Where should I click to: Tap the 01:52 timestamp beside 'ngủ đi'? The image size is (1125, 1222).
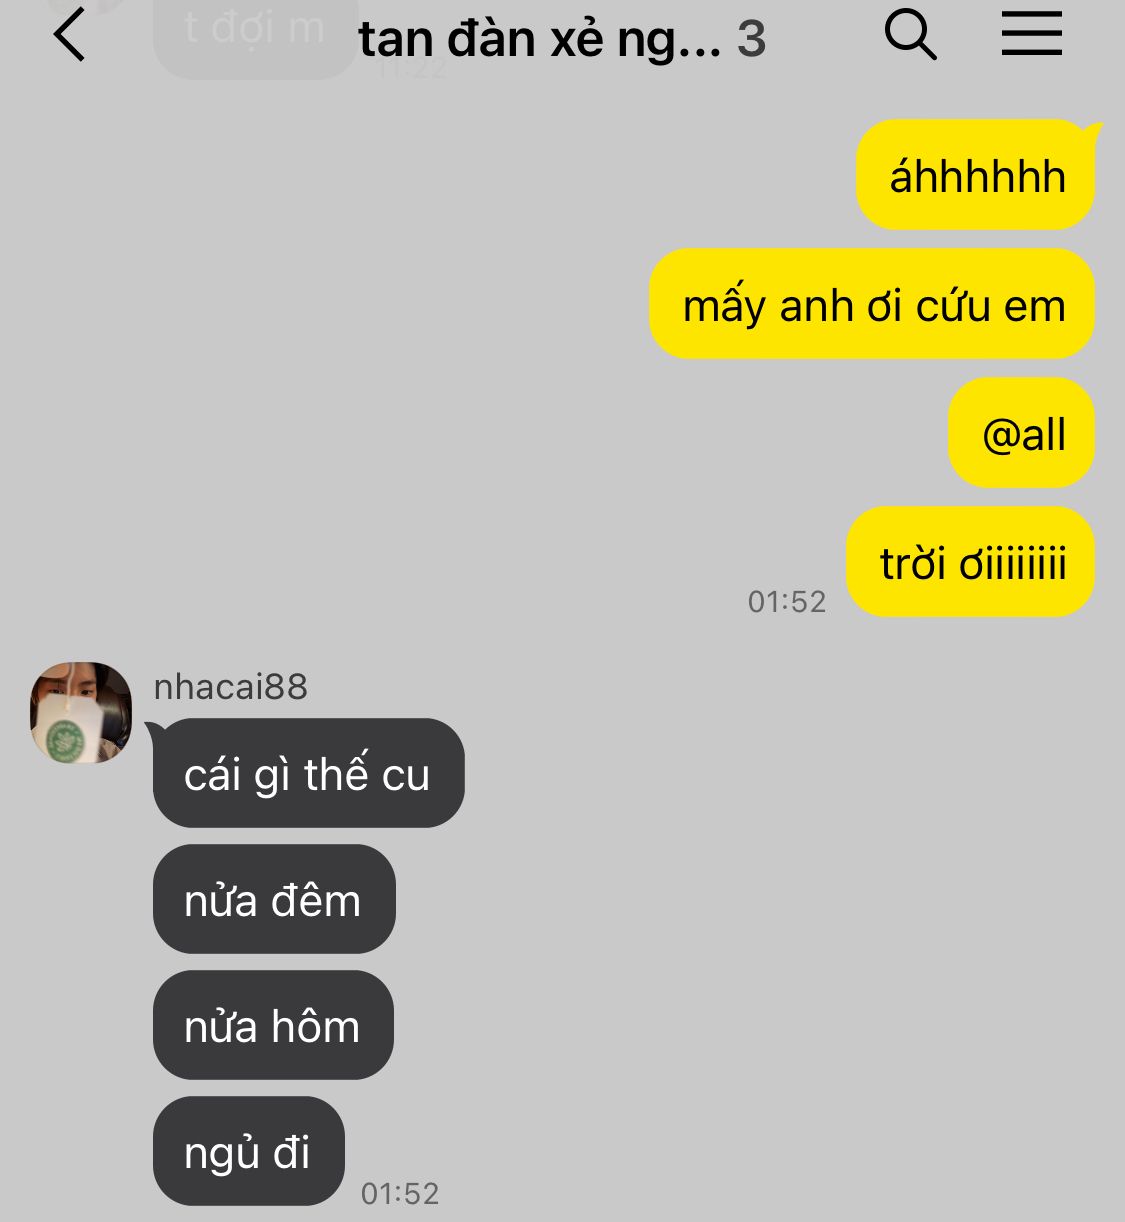click(x=400, y=1193)
